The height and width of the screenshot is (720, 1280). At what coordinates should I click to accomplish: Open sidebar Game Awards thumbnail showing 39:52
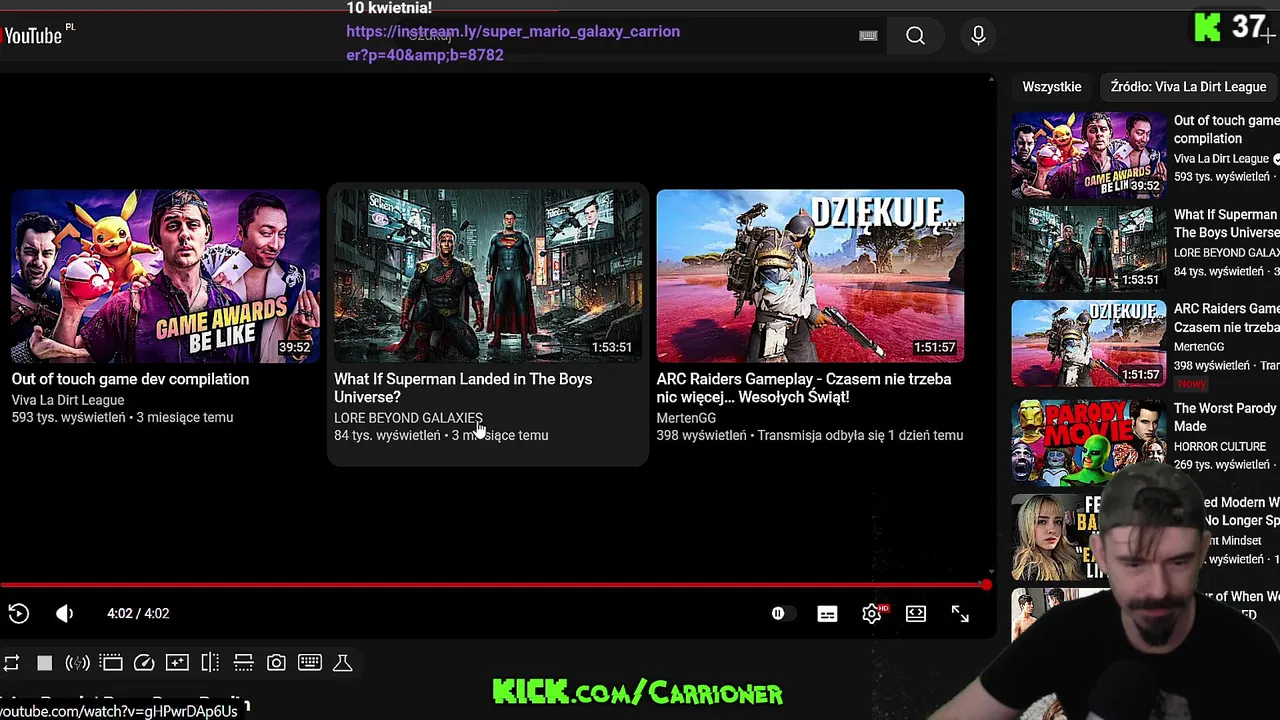[x=1088, y=155]
